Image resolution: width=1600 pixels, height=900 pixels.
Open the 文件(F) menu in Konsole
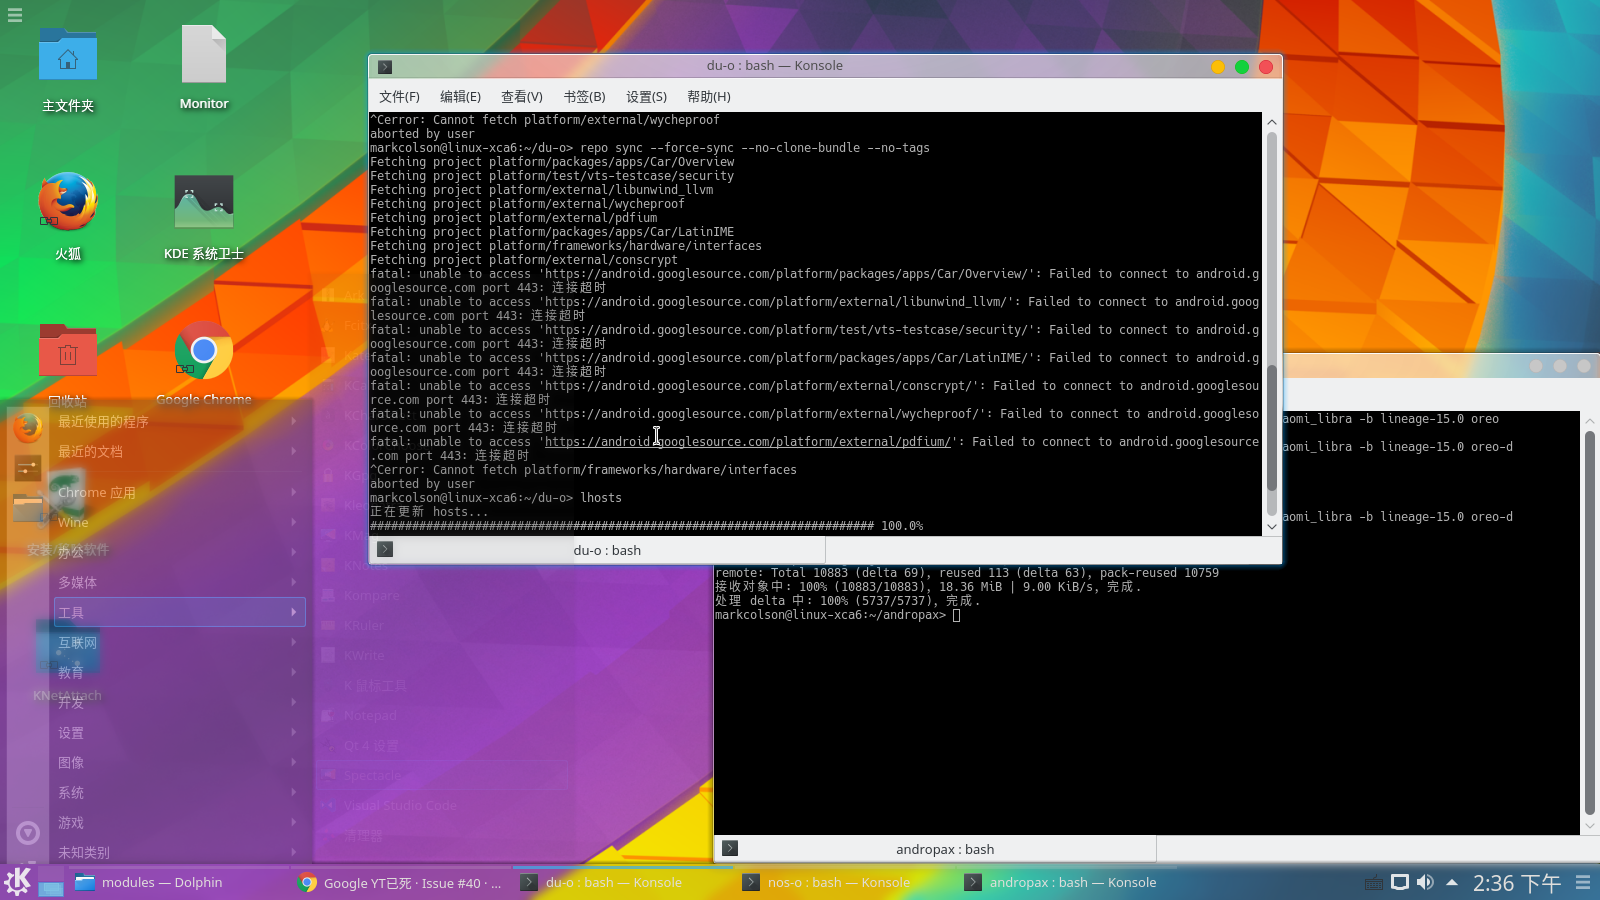398,96
